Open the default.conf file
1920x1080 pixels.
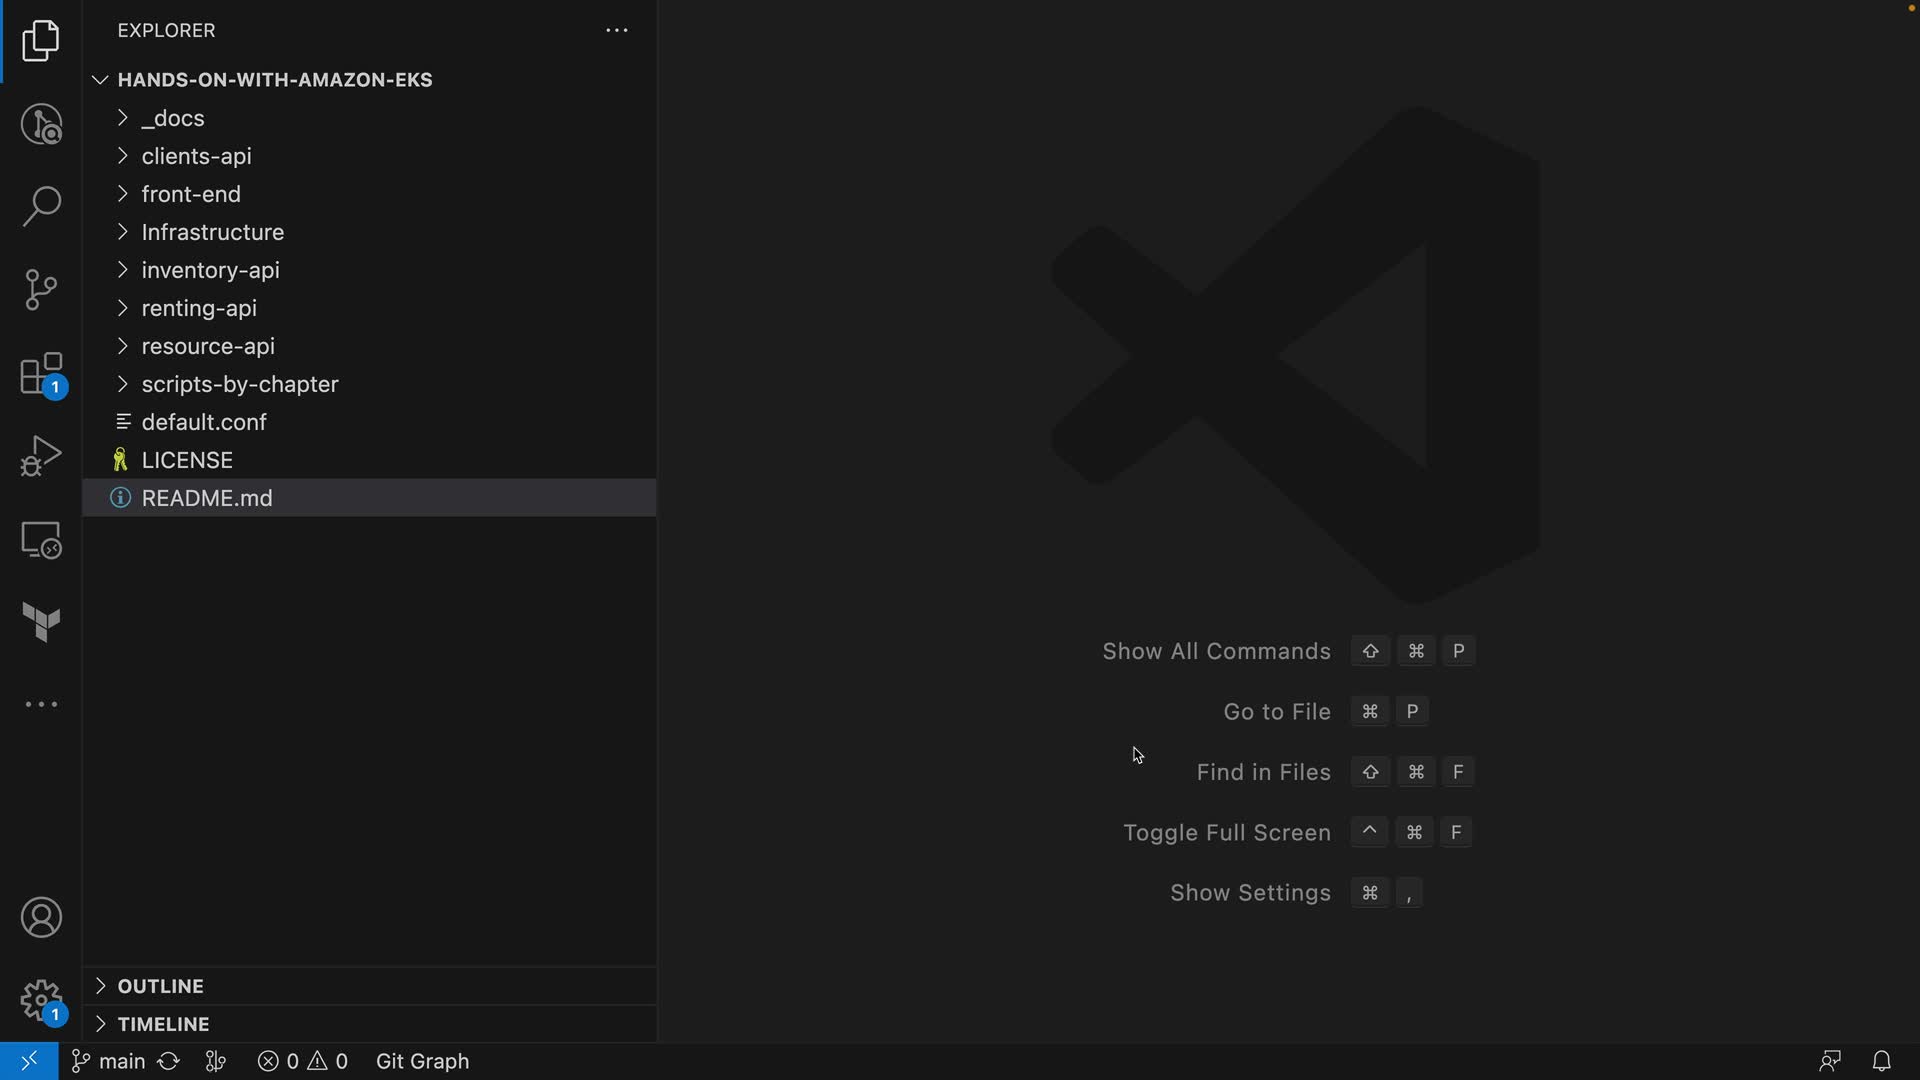click(204, 422)
